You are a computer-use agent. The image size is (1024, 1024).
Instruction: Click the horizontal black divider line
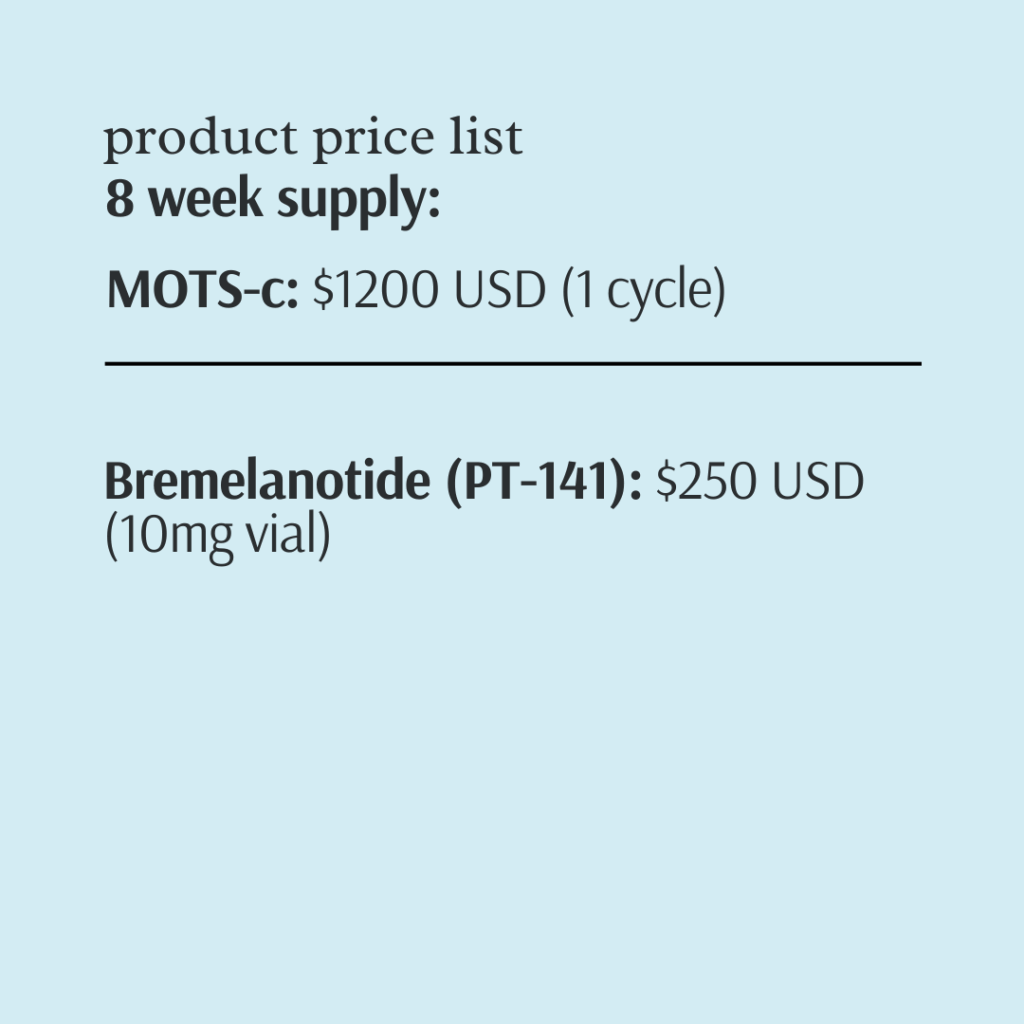pos(513,363)
